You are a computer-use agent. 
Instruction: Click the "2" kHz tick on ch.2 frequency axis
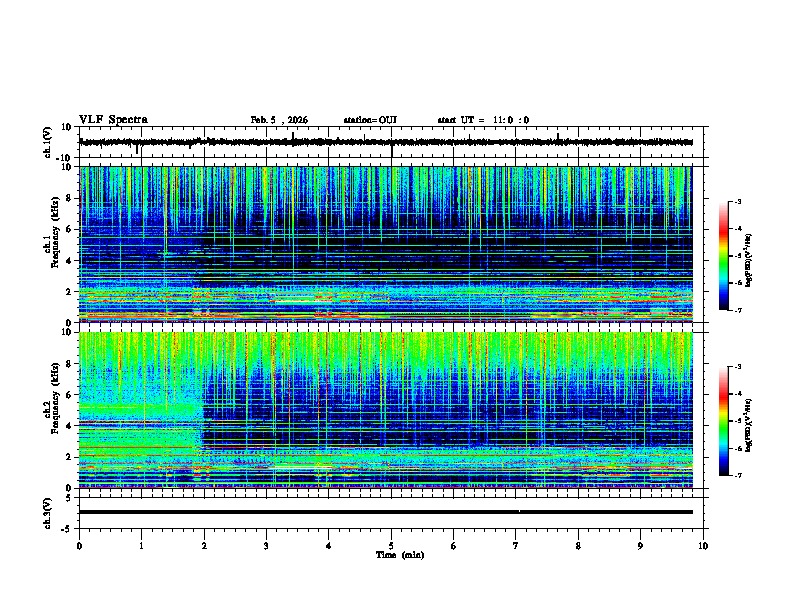pos(69,457)
